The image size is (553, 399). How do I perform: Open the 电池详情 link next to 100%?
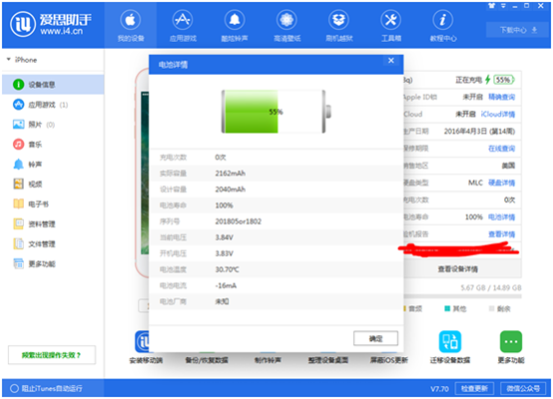tap(502, 217)
